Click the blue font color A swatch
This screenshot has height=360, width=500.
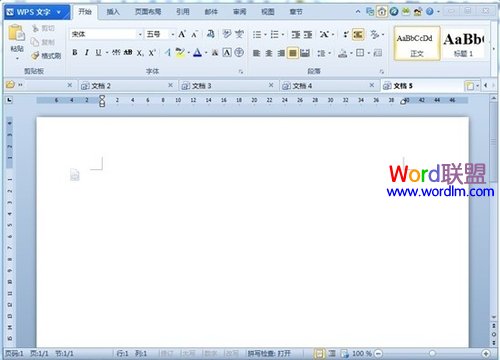(197, 53)
